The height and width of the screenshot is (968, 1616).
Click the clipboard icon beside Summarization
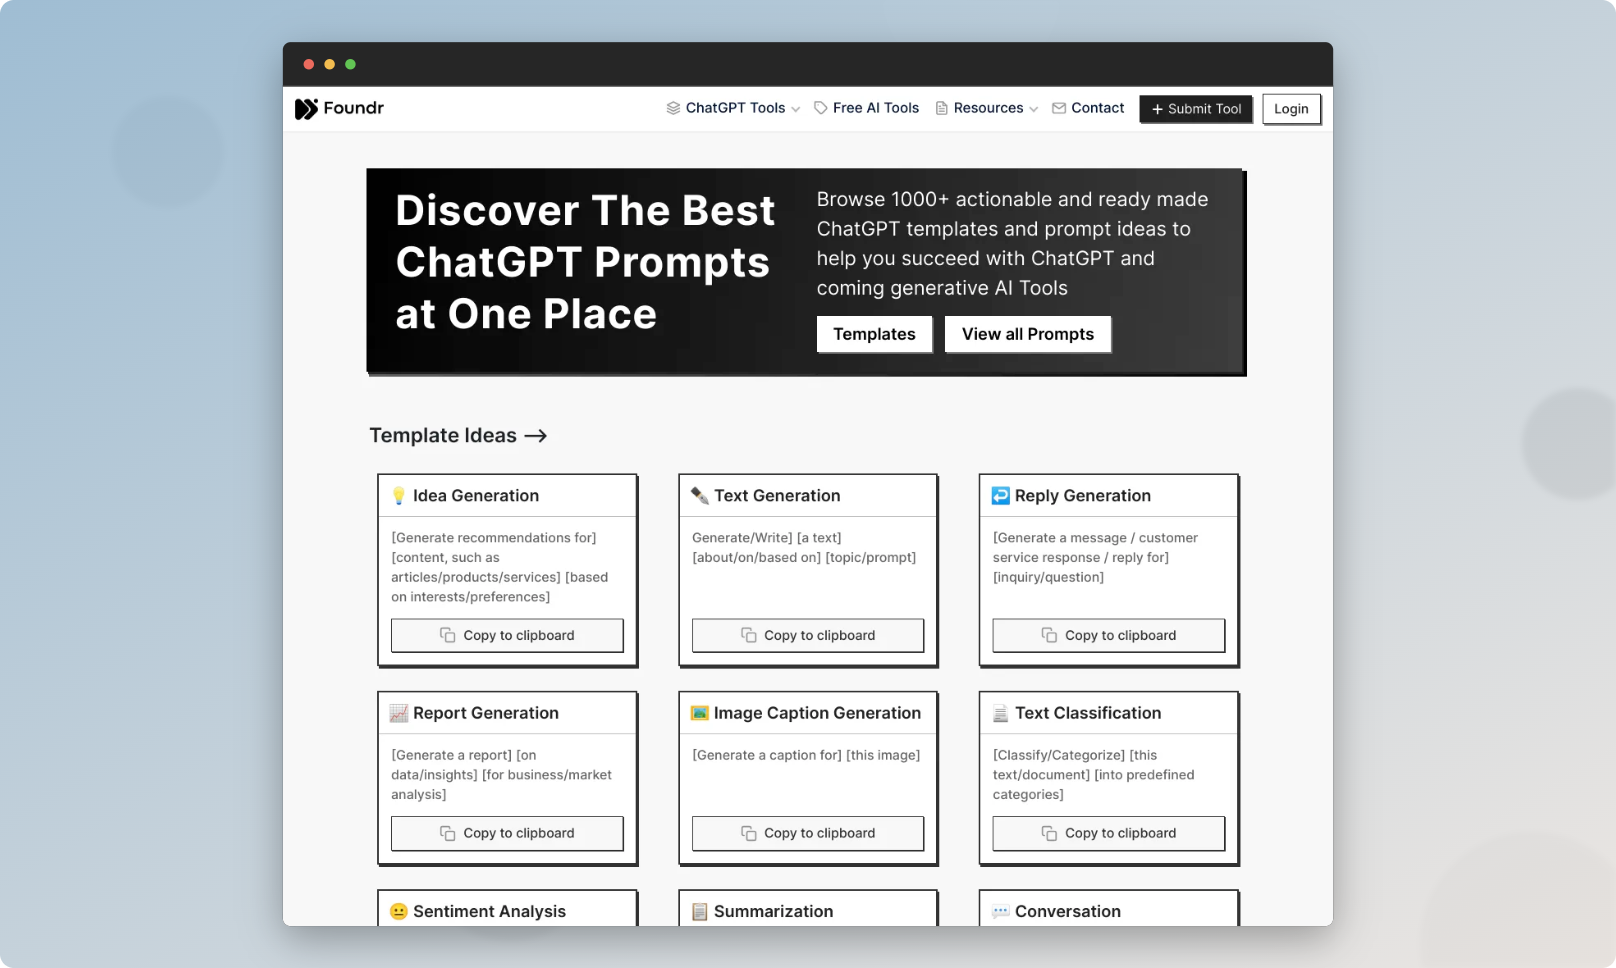[700, 911]
